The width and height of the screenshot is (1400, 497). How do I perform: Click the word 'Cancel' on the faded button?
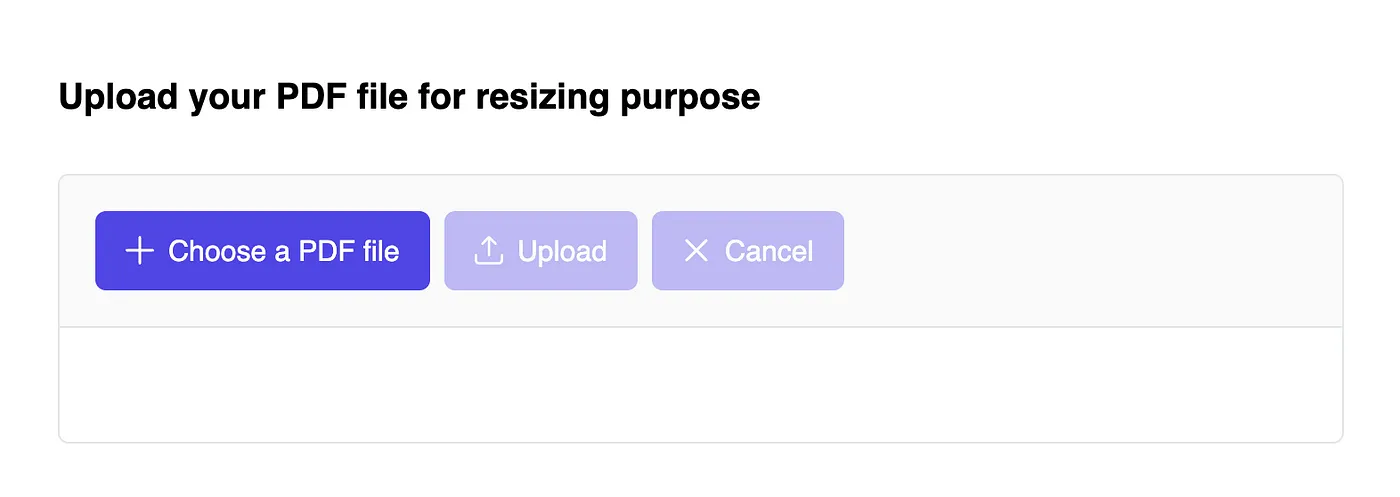pyautogui.click(x=769, y=251)
